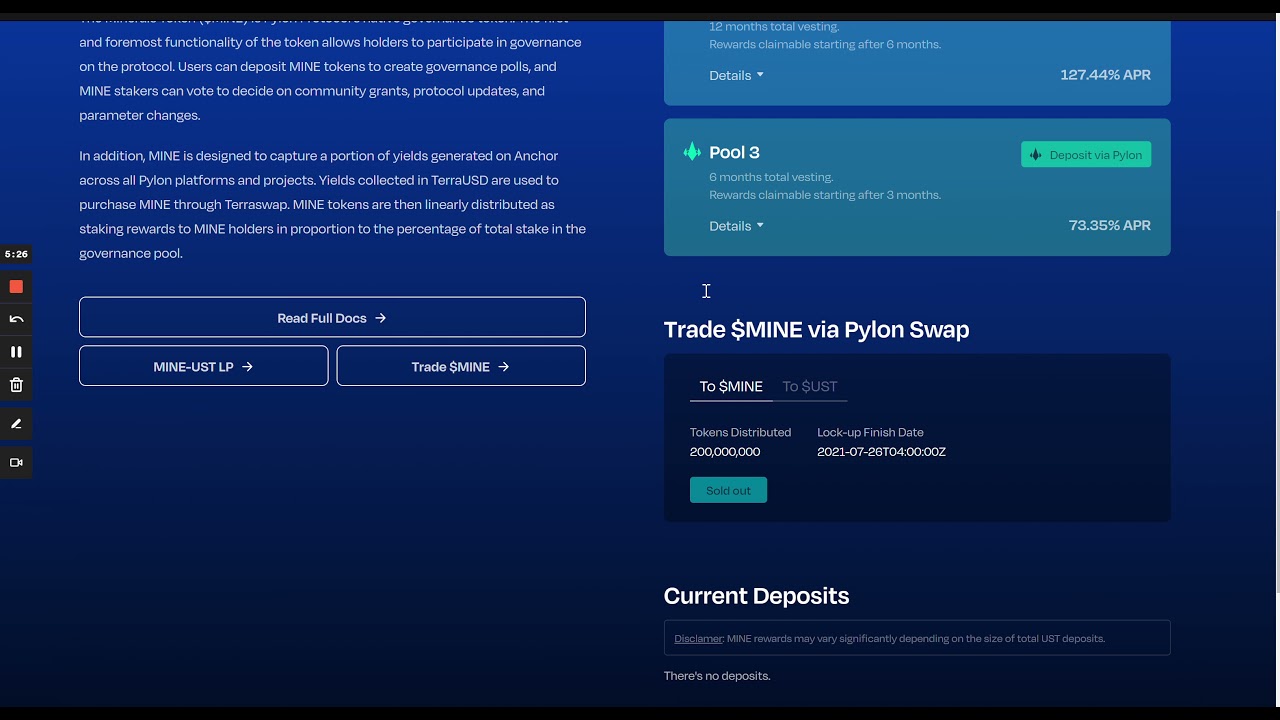Open Read Full Docs
The width and height of the screenshot is (1280, 720).
[332, 318]
